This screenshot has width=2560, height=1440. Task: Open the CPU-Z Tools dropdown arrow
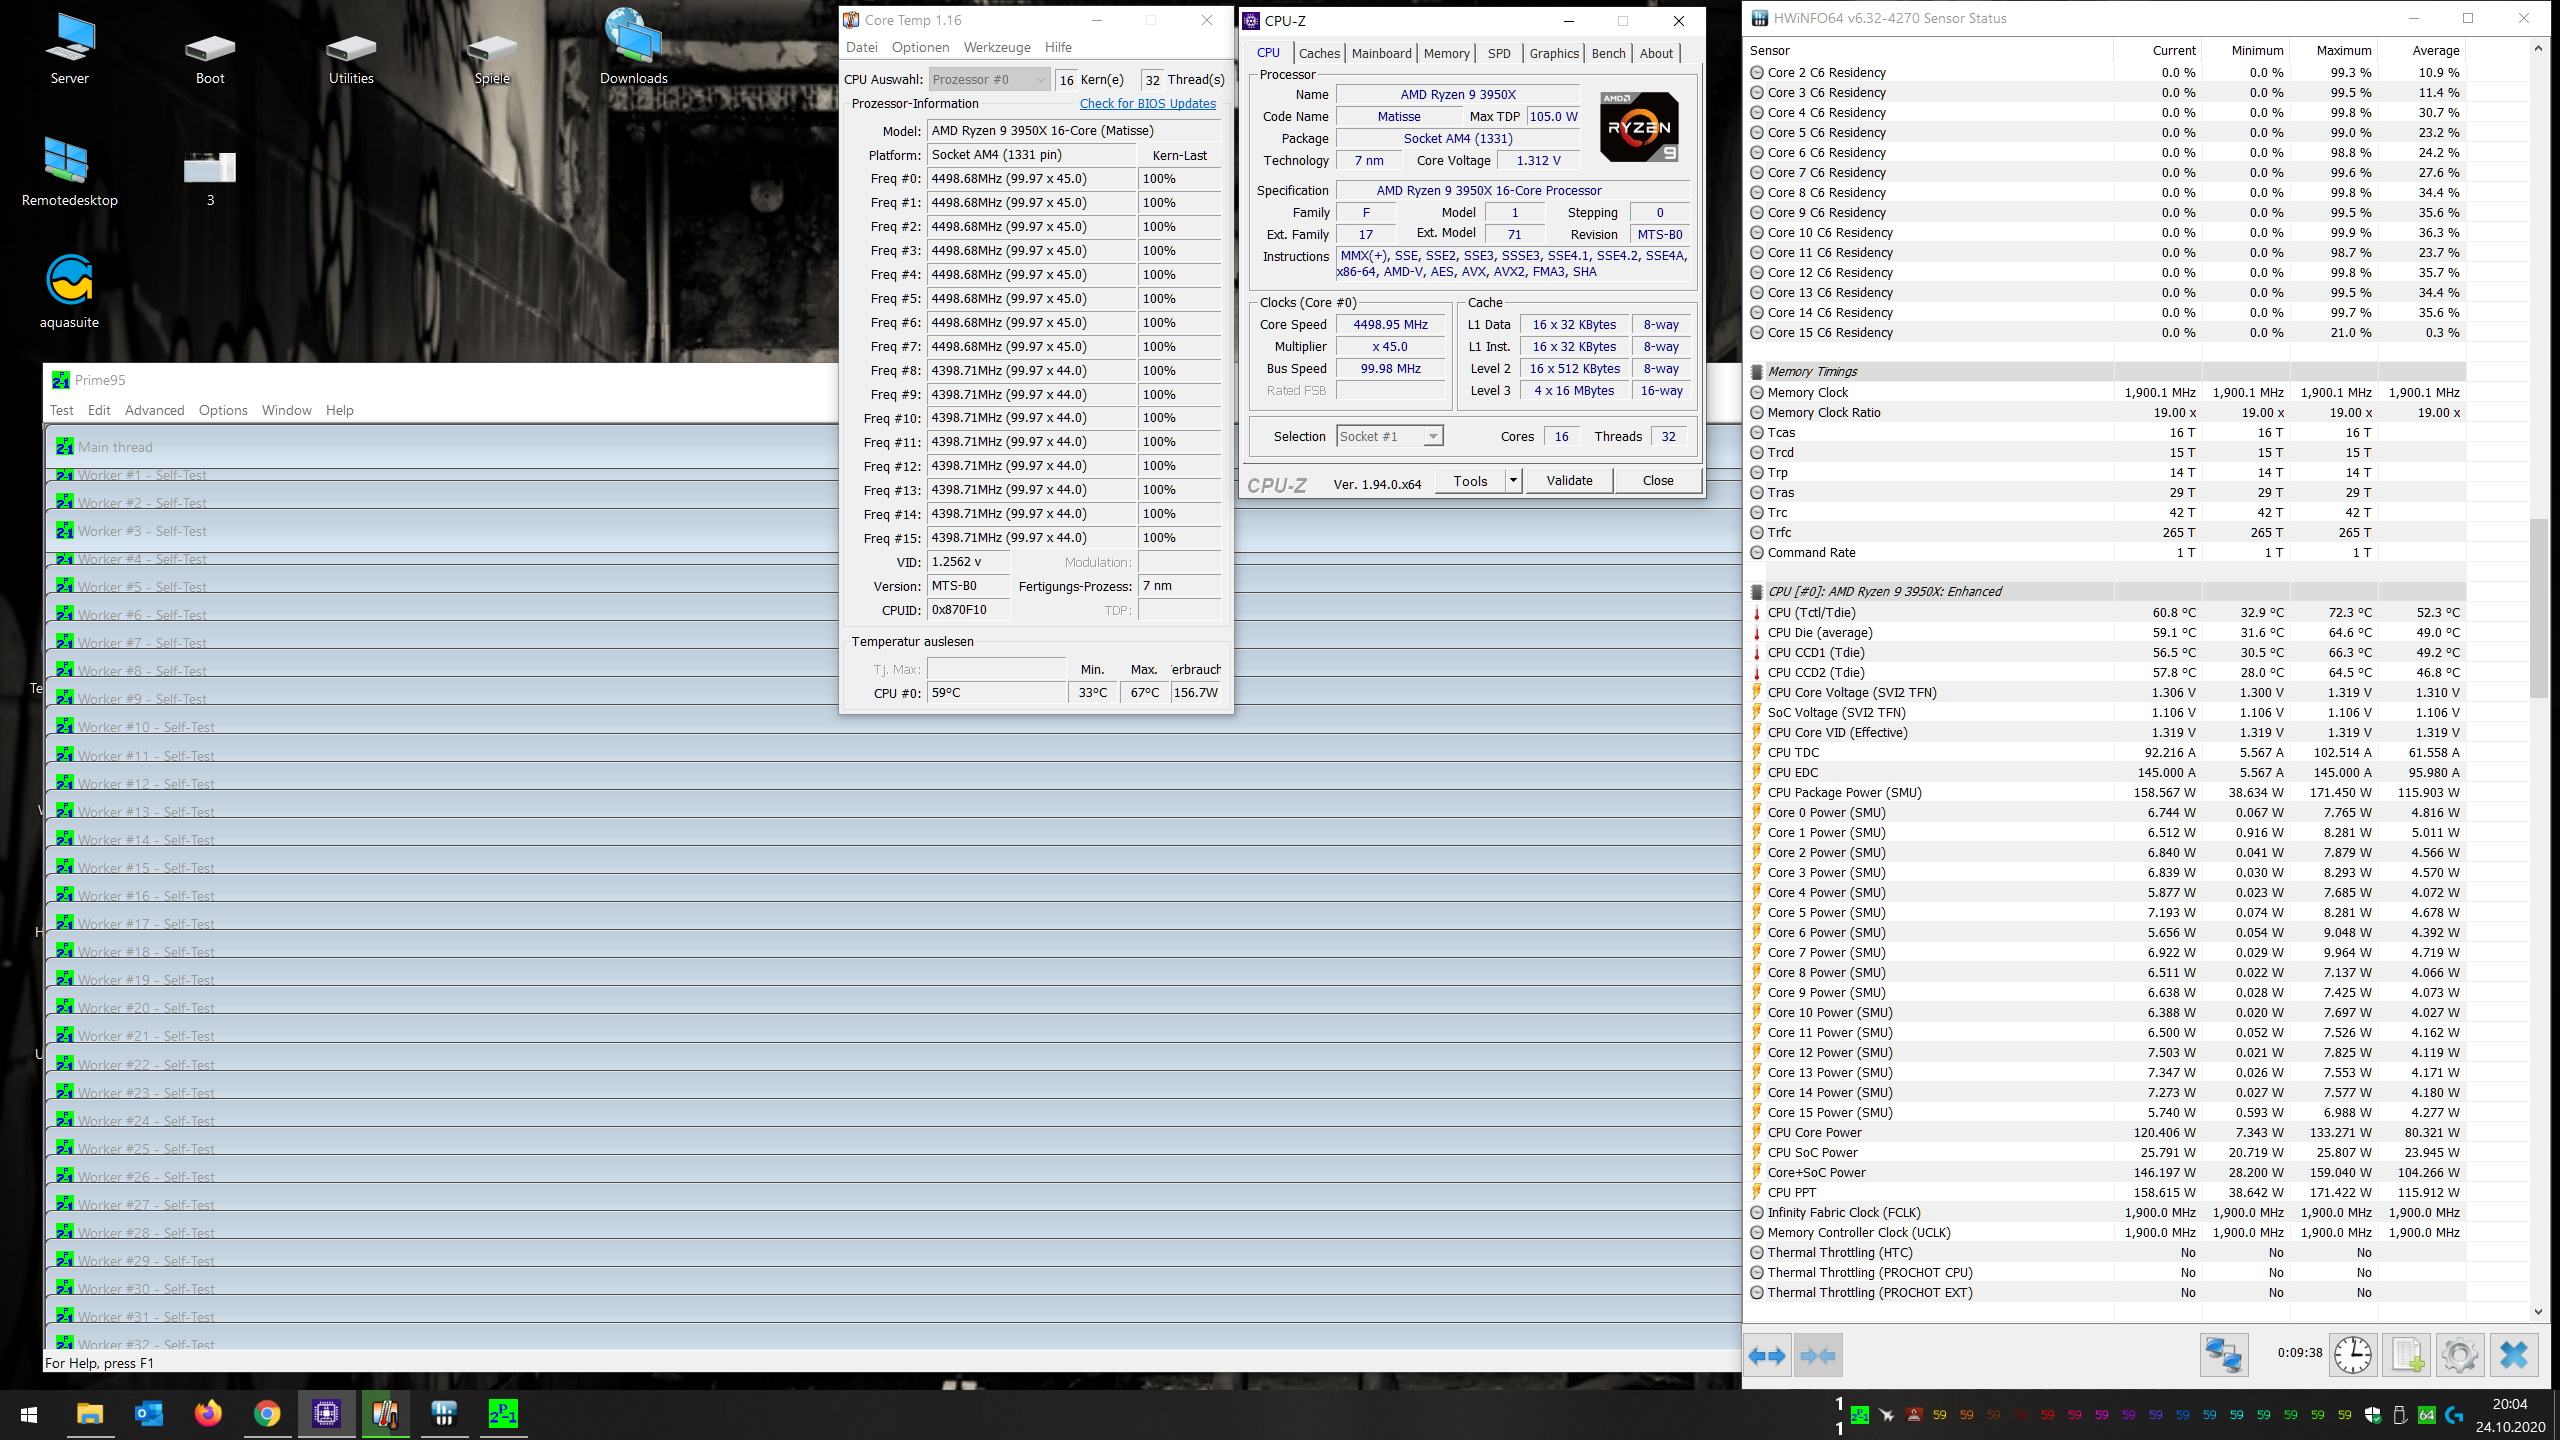[x=1513, y=481]
